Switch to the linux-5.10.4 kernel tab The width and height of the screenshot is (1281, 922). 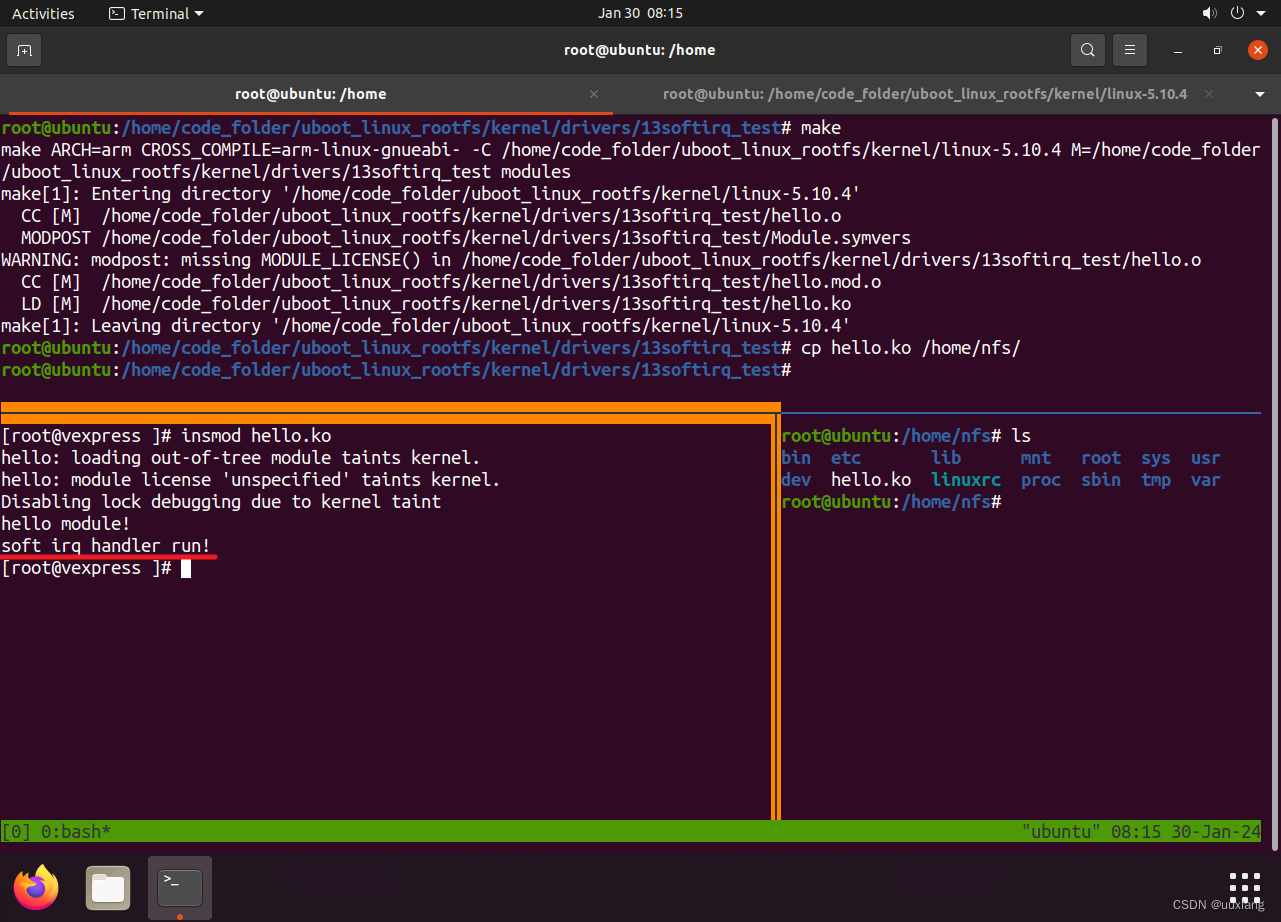coord(925,94)
